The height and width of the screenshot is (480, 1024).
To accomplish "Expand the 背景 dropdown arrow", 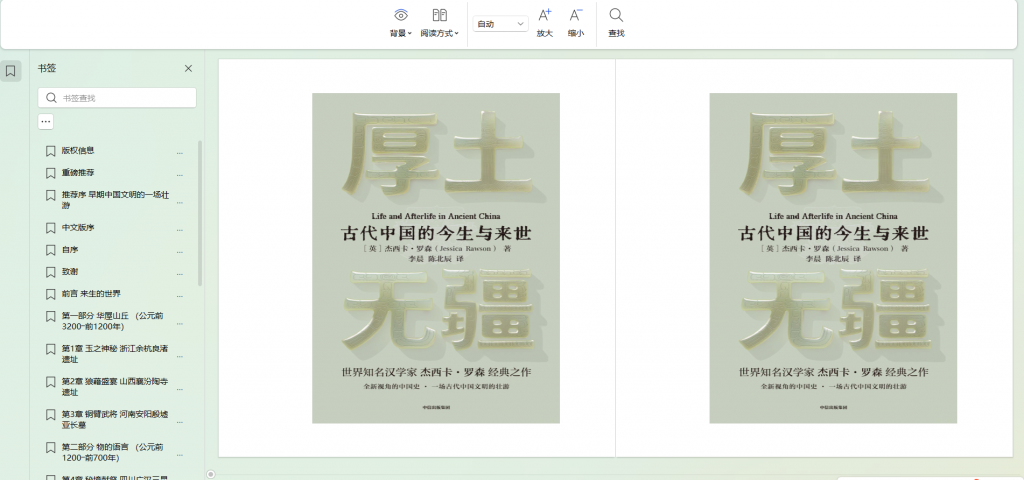I will pyautogui.click(x=409, y=33).
